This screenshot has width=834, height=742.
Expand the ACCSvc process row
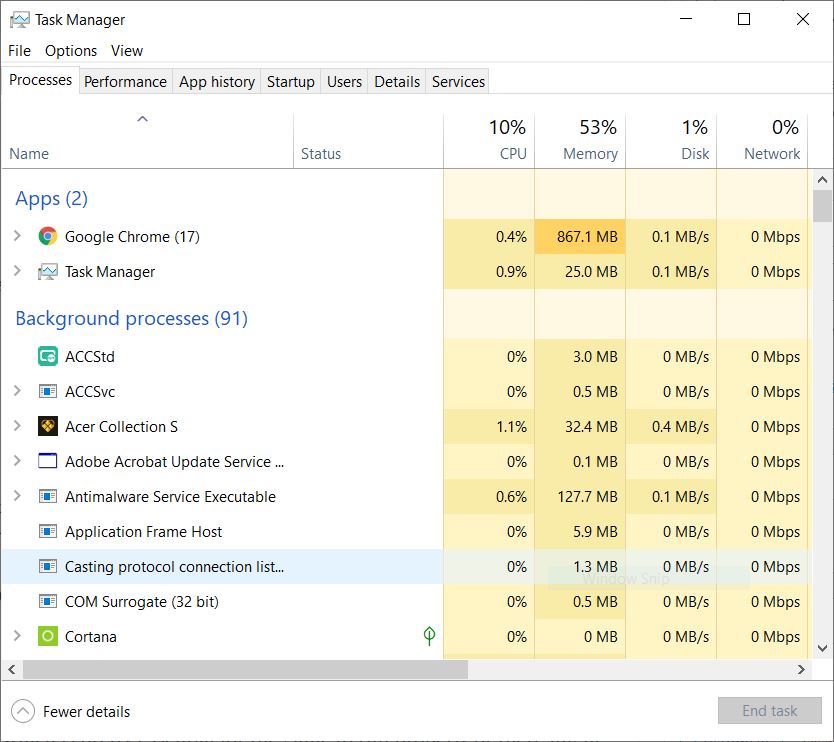click(x=17, y=391)
